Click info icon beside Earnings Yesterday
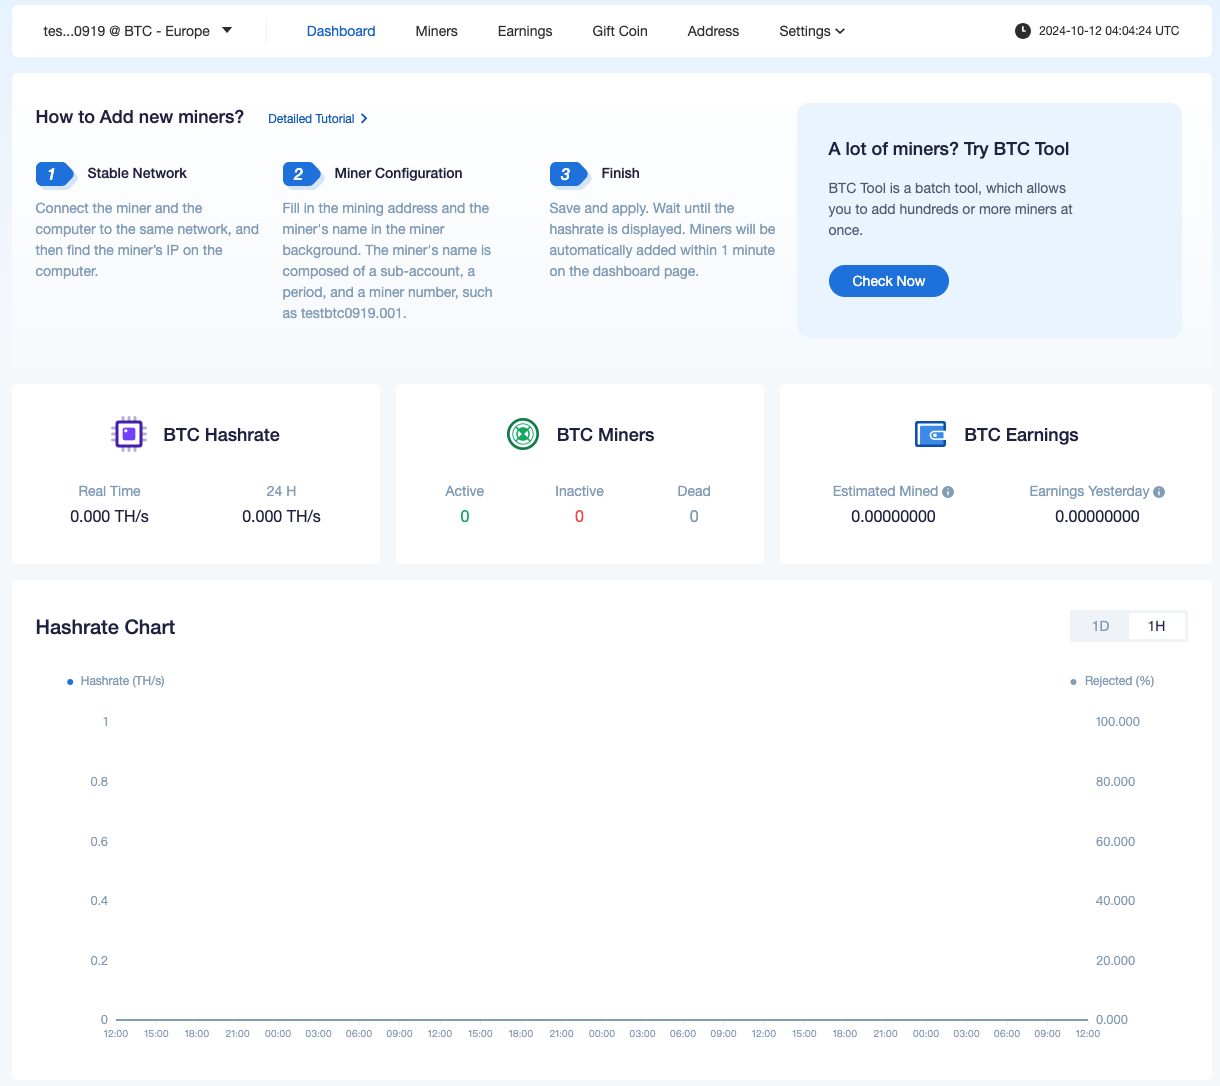Image resolution: width=1220 pixels, height=1086 pixels. [1159, 492]
